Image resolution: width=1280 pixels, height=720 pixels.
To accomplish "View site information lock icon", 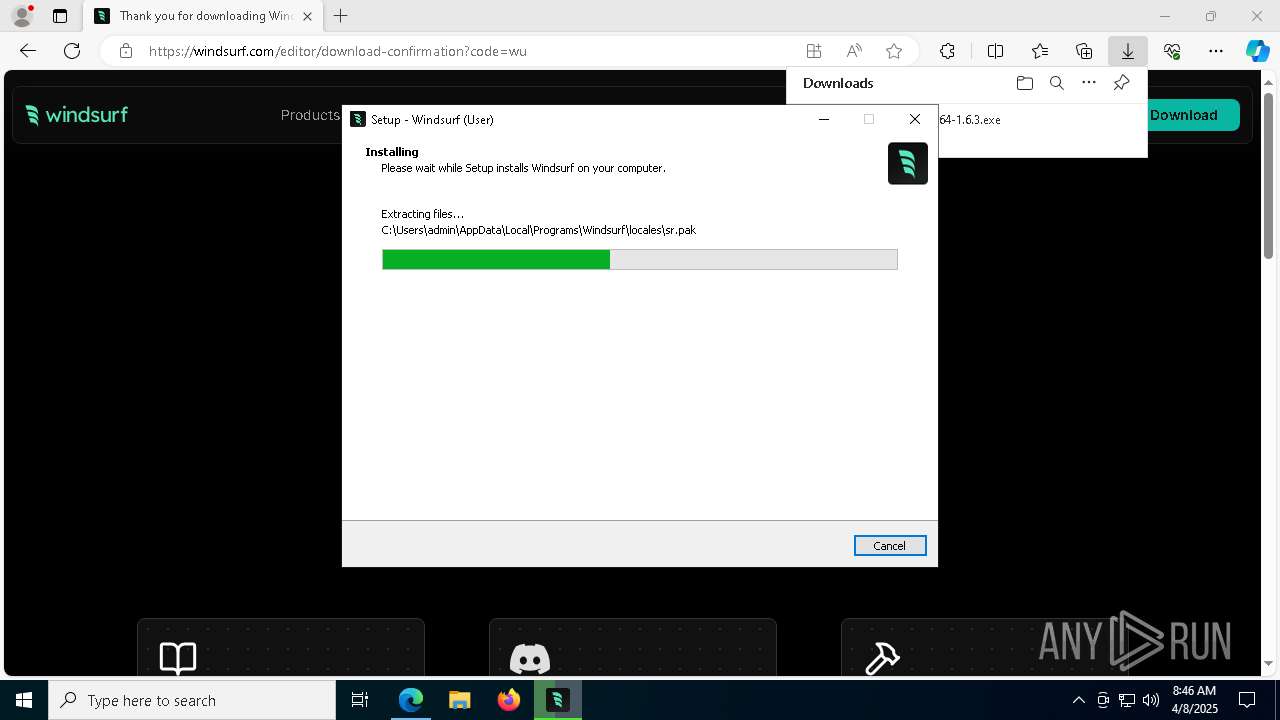I will point(126,51).
